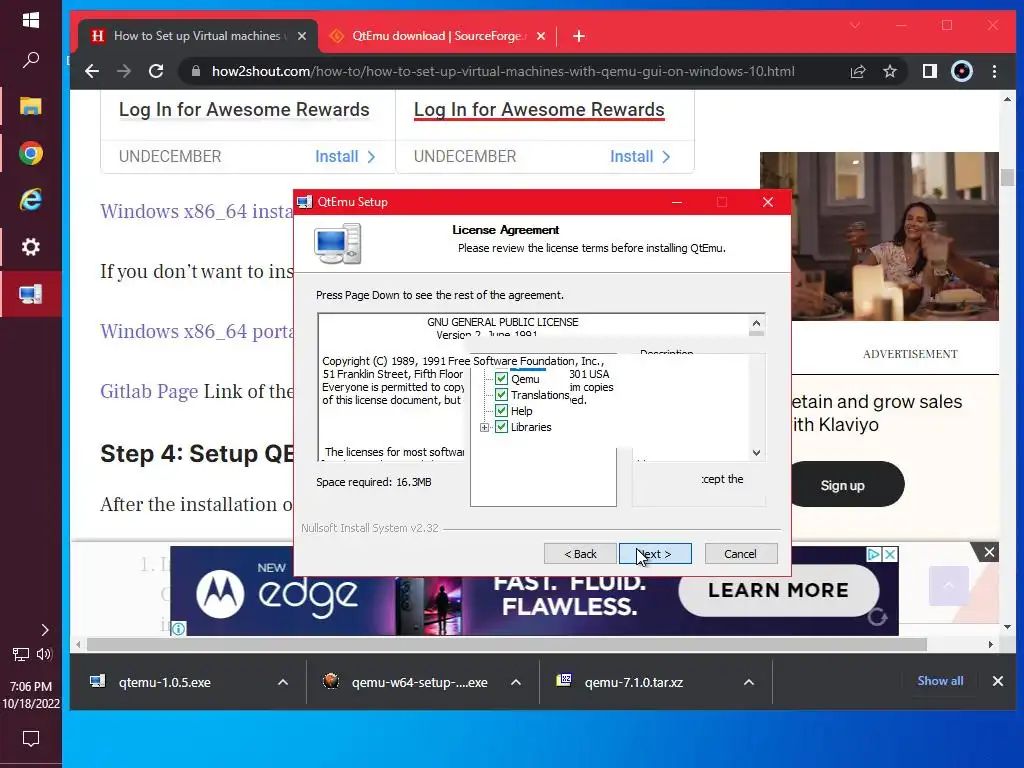Toggle the Libraries component checkbox

tap(502, 427)
